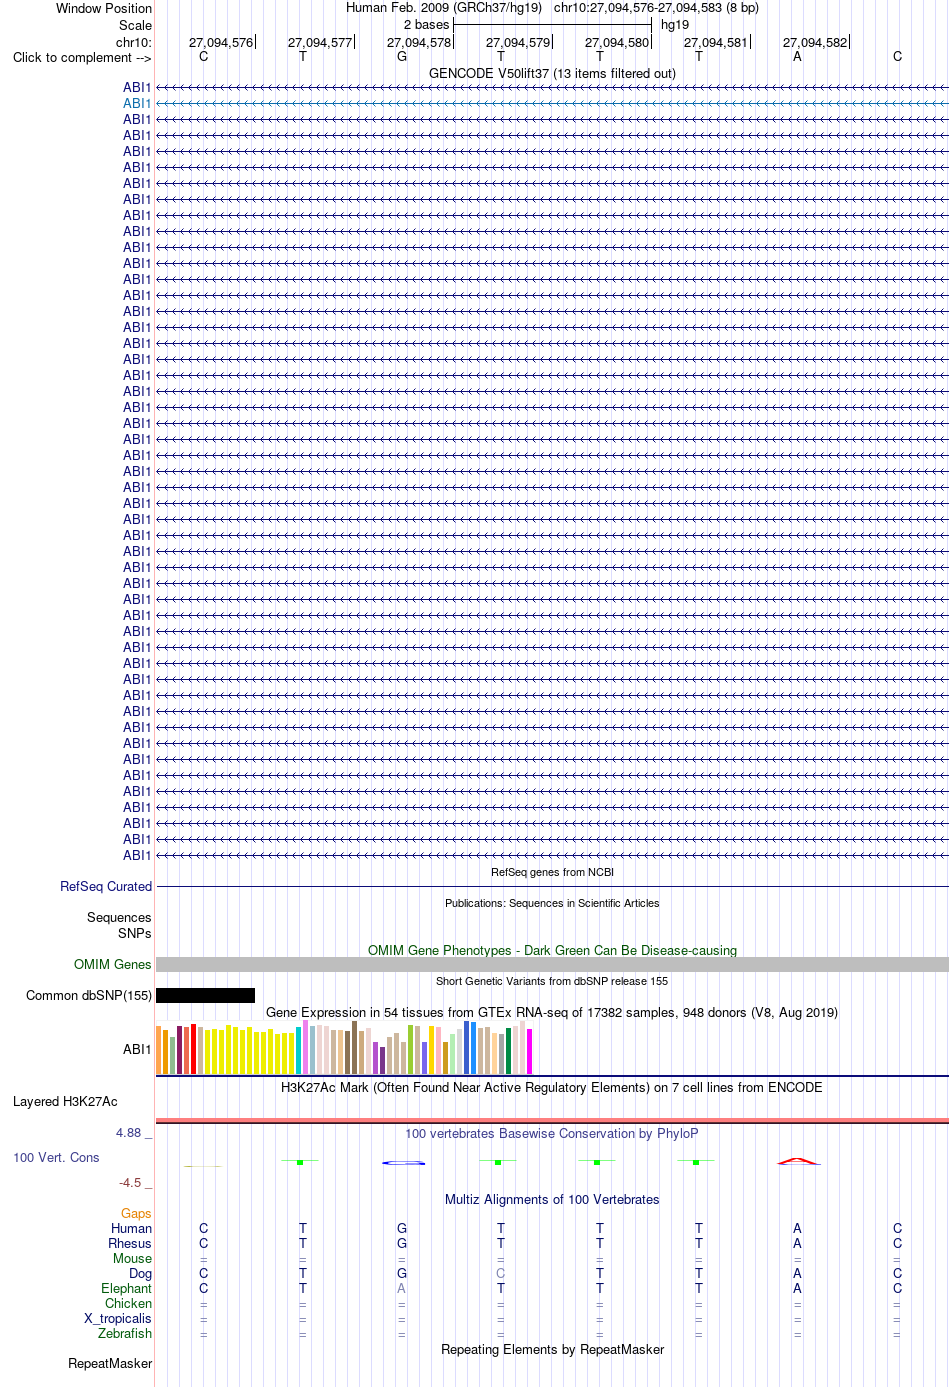This screenshot has height=1387, width=950.
Task: Click the magenta last bar in GTEx chart
Action: click(x=530, y=1051)
